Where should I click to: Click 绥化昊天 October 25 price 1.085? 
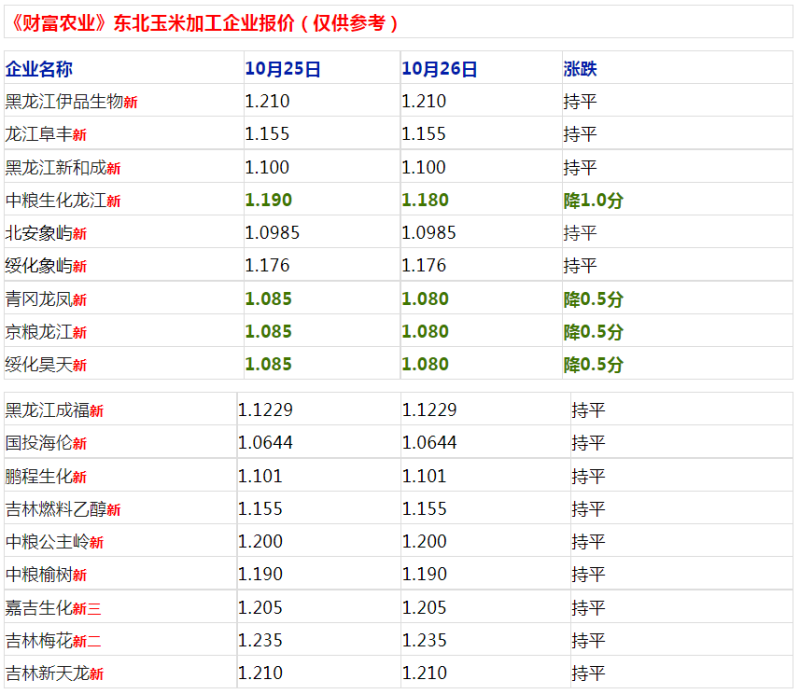point(268,364)
